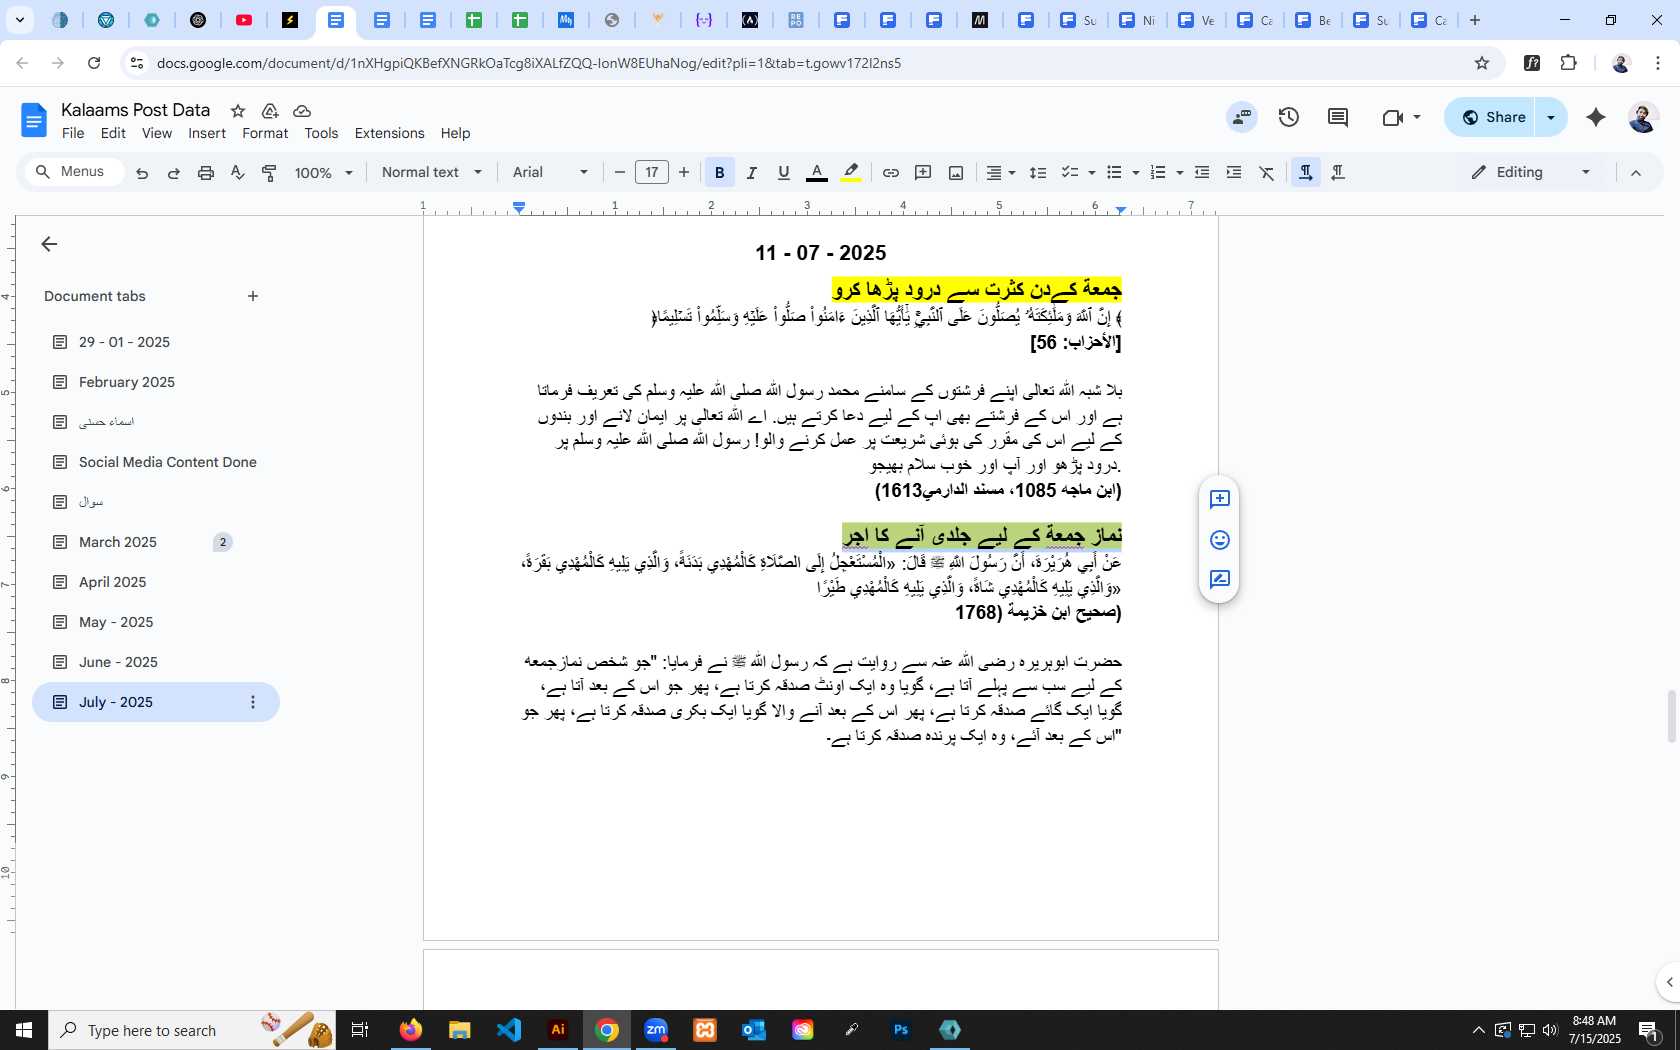Image resolution: width=1680 pixels, height=1050 pixels.
Task: Add a new document tab with plus
Action: point(253,296)
